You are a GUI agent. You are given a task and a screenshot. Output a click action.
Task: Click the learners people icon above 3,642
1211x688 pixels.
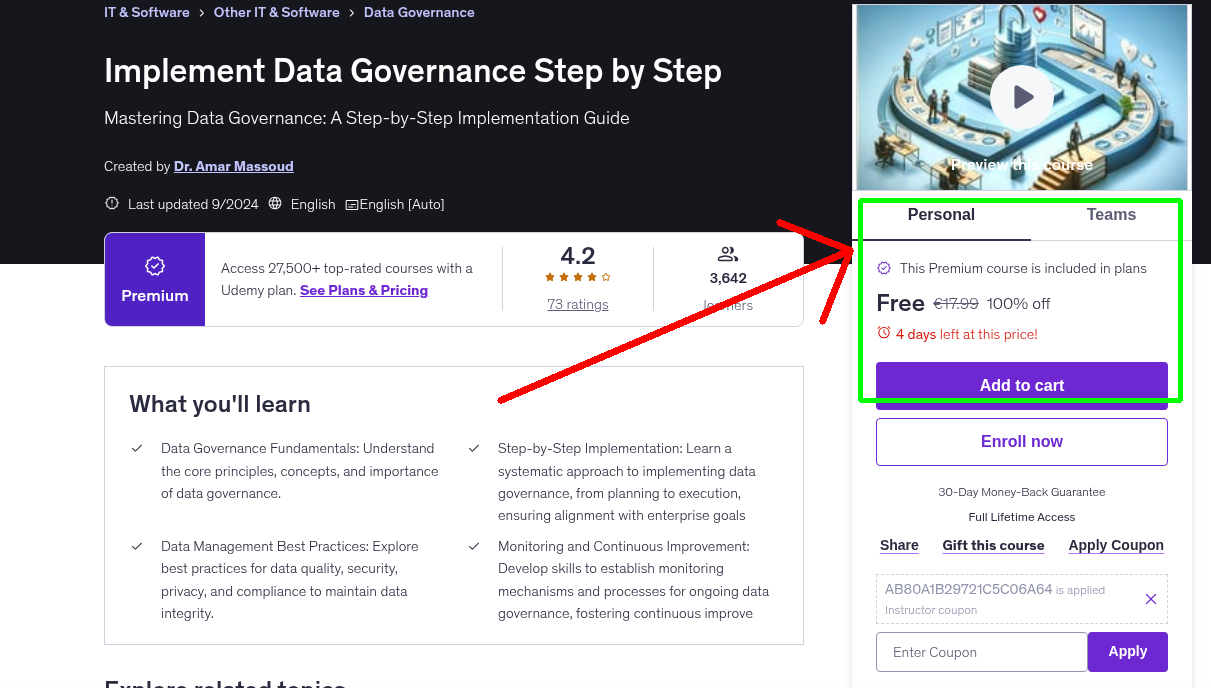tap(728, 253)
